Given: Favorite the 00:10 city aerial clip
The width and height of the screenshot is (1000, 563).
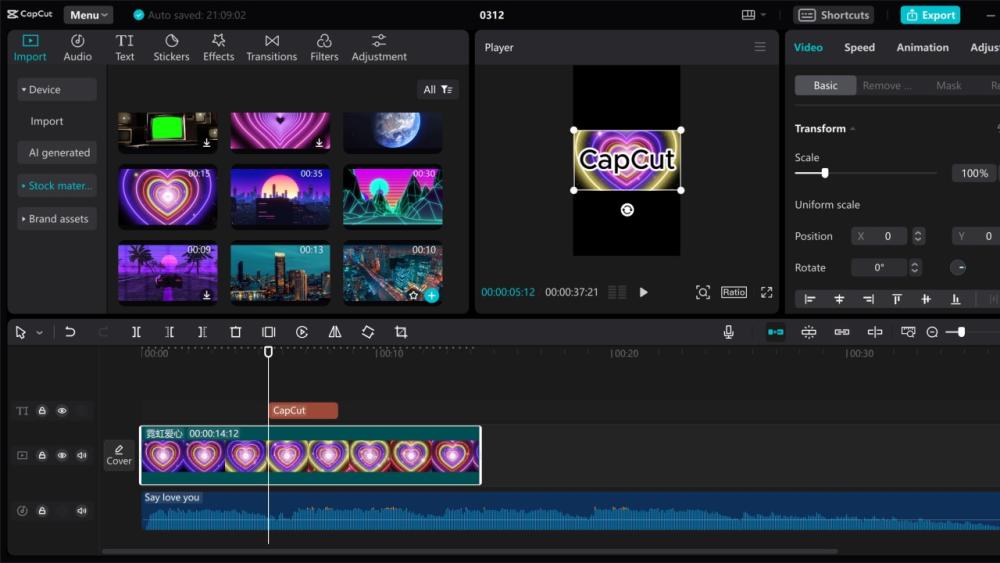Looking at the screenshot, I should (x=413, y=295).
